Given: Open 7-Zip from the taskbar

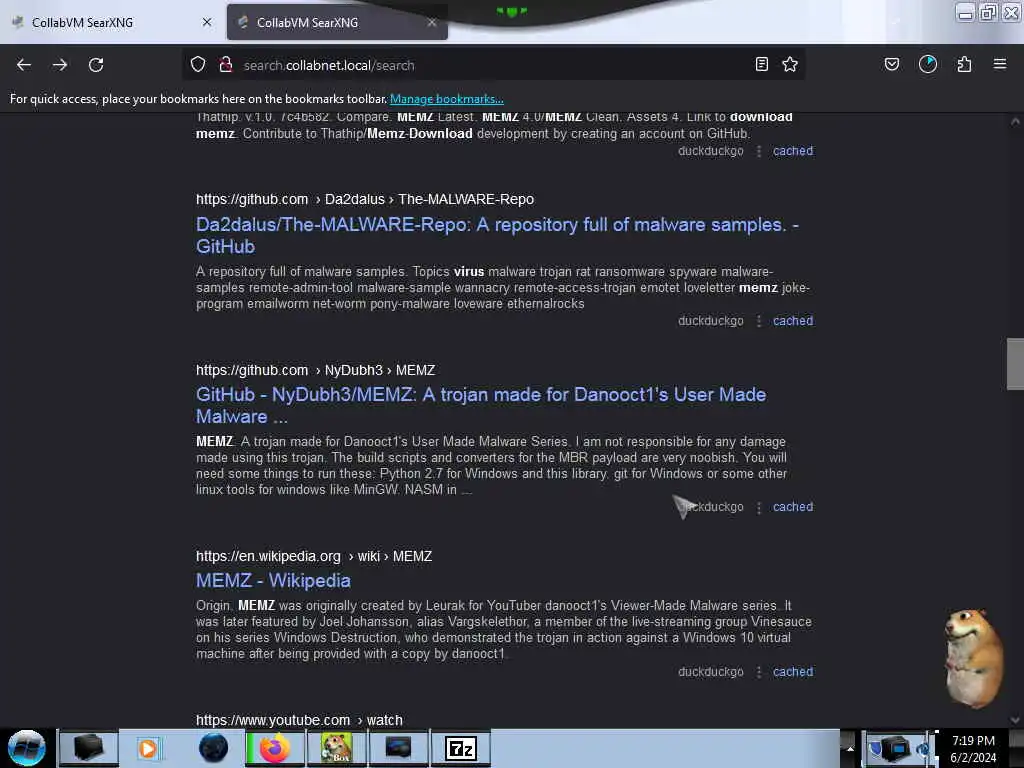Looking at the screenshot, I should (461, 748).
